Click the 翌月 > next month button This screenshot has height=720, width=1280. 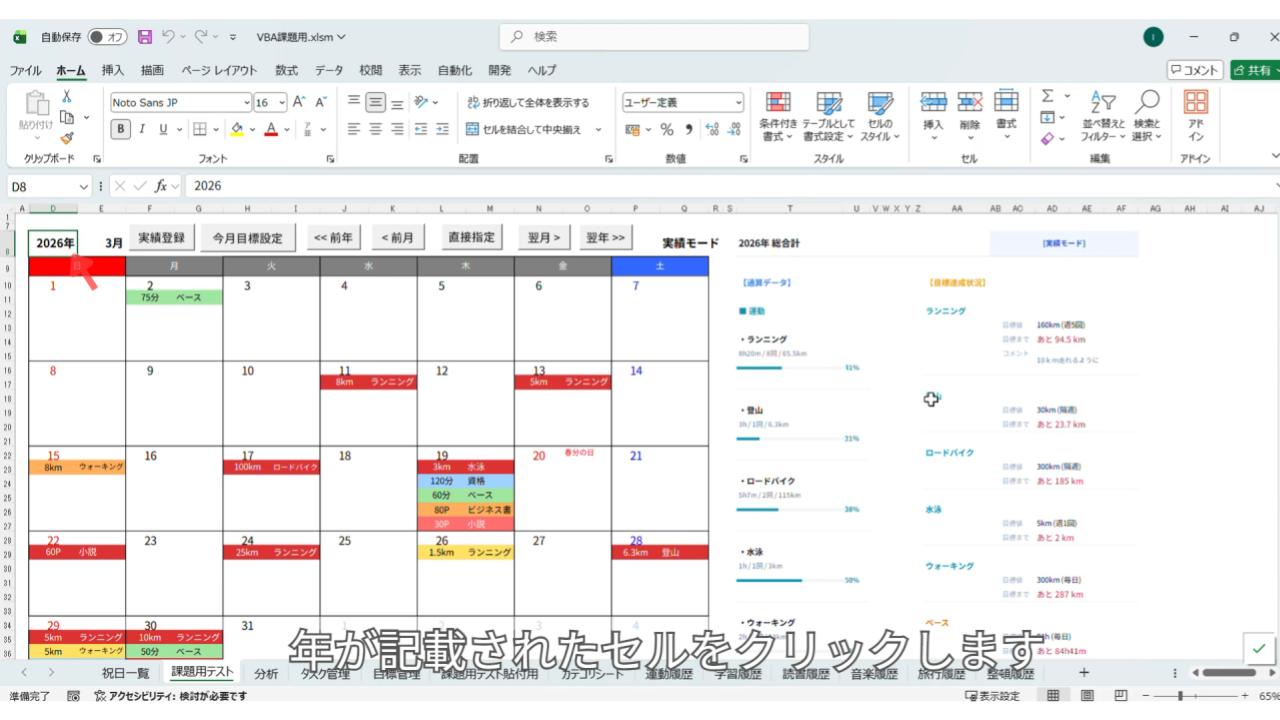pyautogui.click(x=543, y=238)
